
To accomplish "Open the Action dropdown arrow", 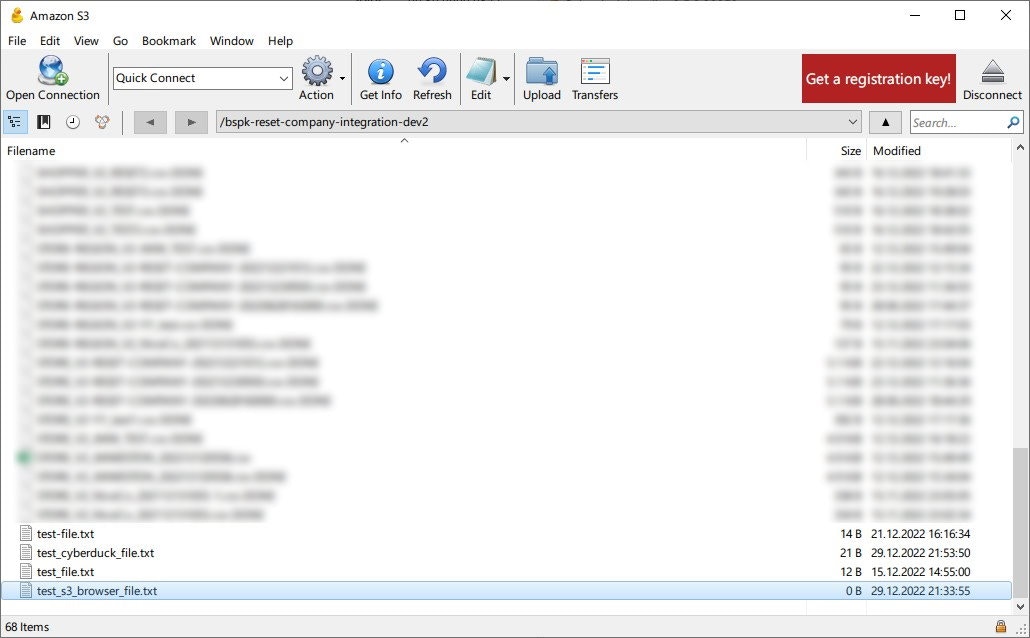I will pyautogui.click(x=342, y=78).
